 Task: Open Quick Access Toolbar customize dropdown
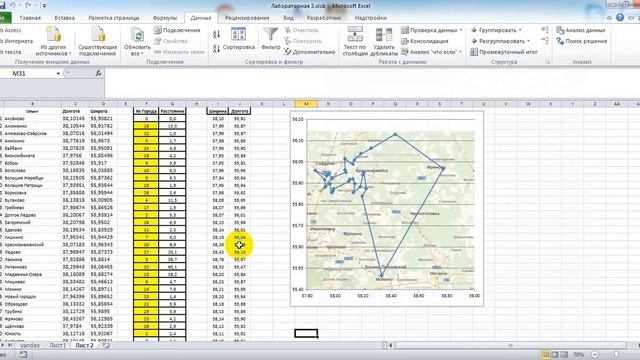coord(44,6)
